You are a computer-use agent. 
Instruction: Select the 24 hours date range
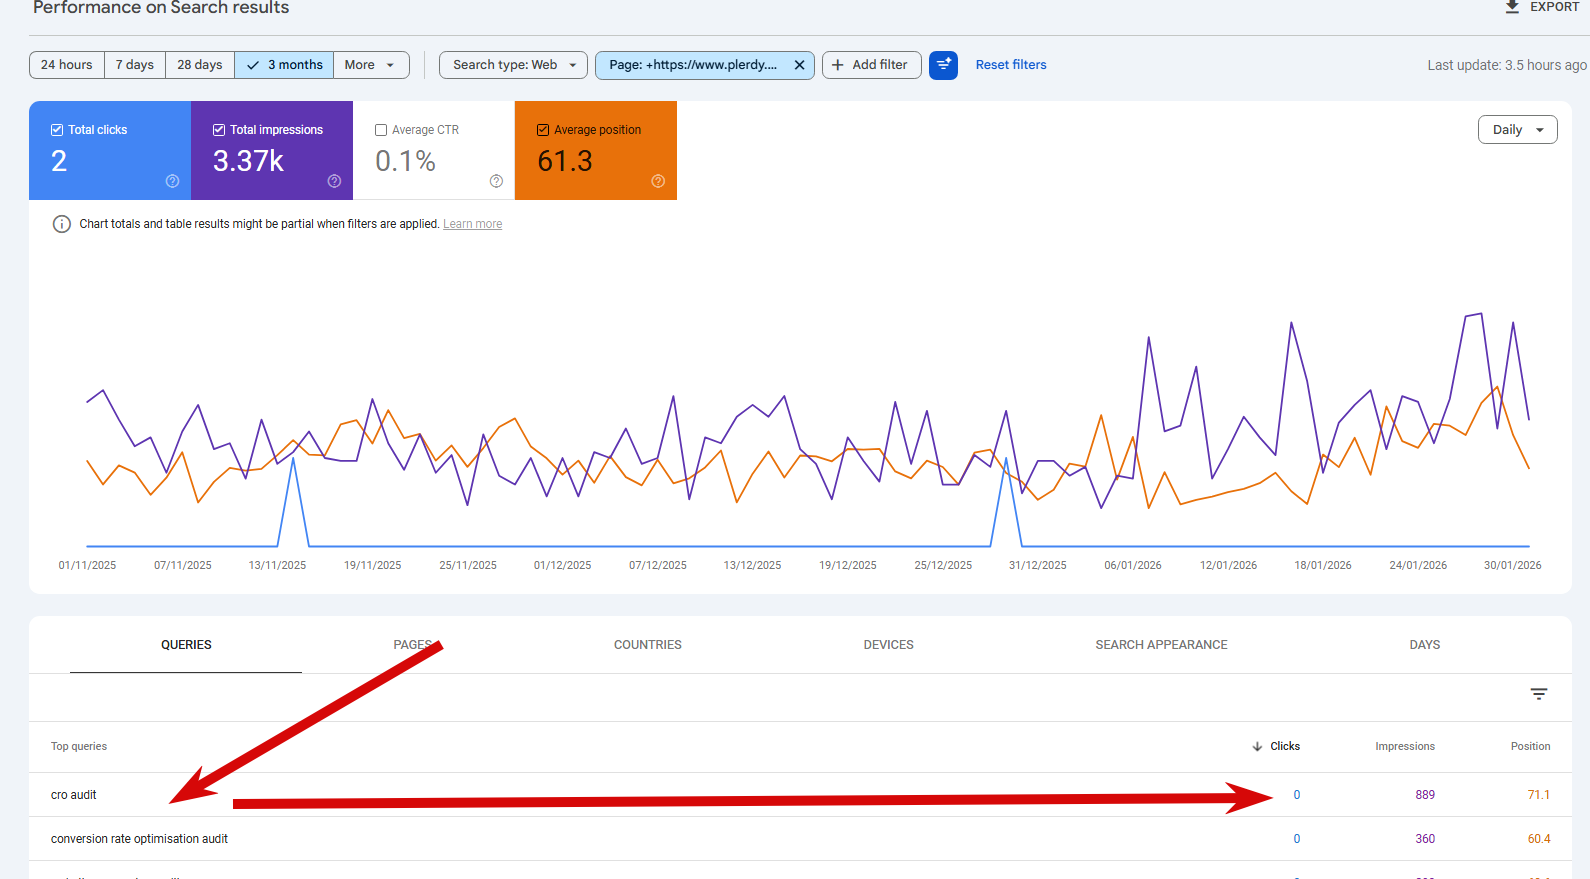[x=67, y=65]
